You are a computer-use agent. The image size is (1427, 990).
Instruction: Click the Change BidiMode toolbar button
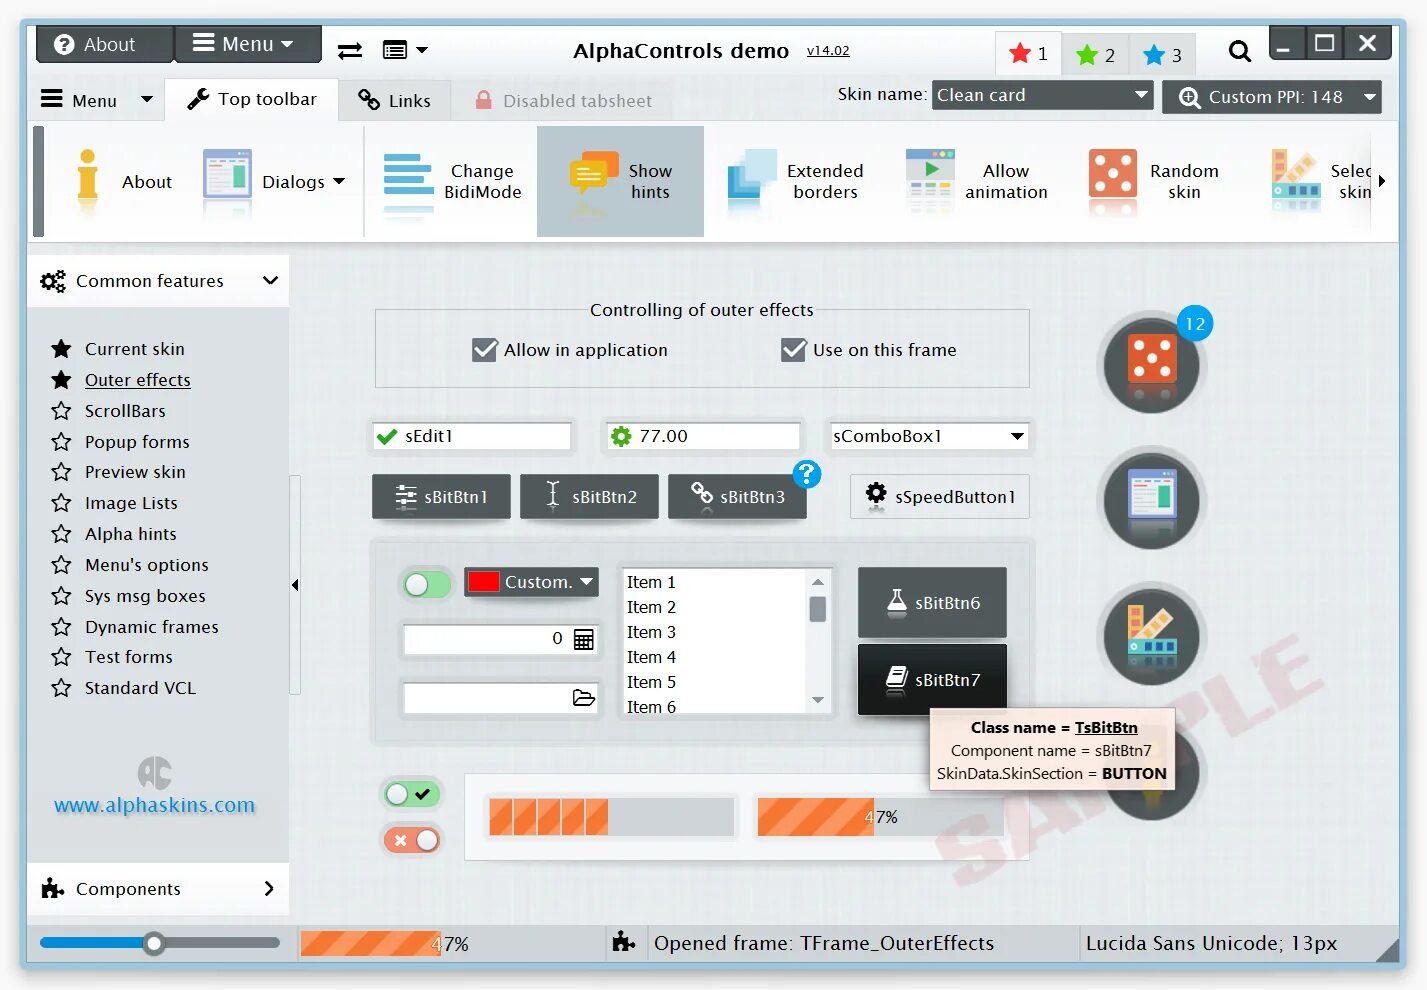coord(452,182)
